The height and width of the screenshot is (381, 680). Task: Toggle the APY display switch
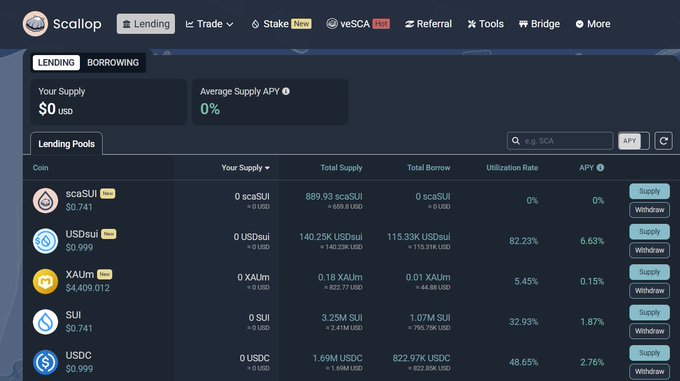[634, 141]
